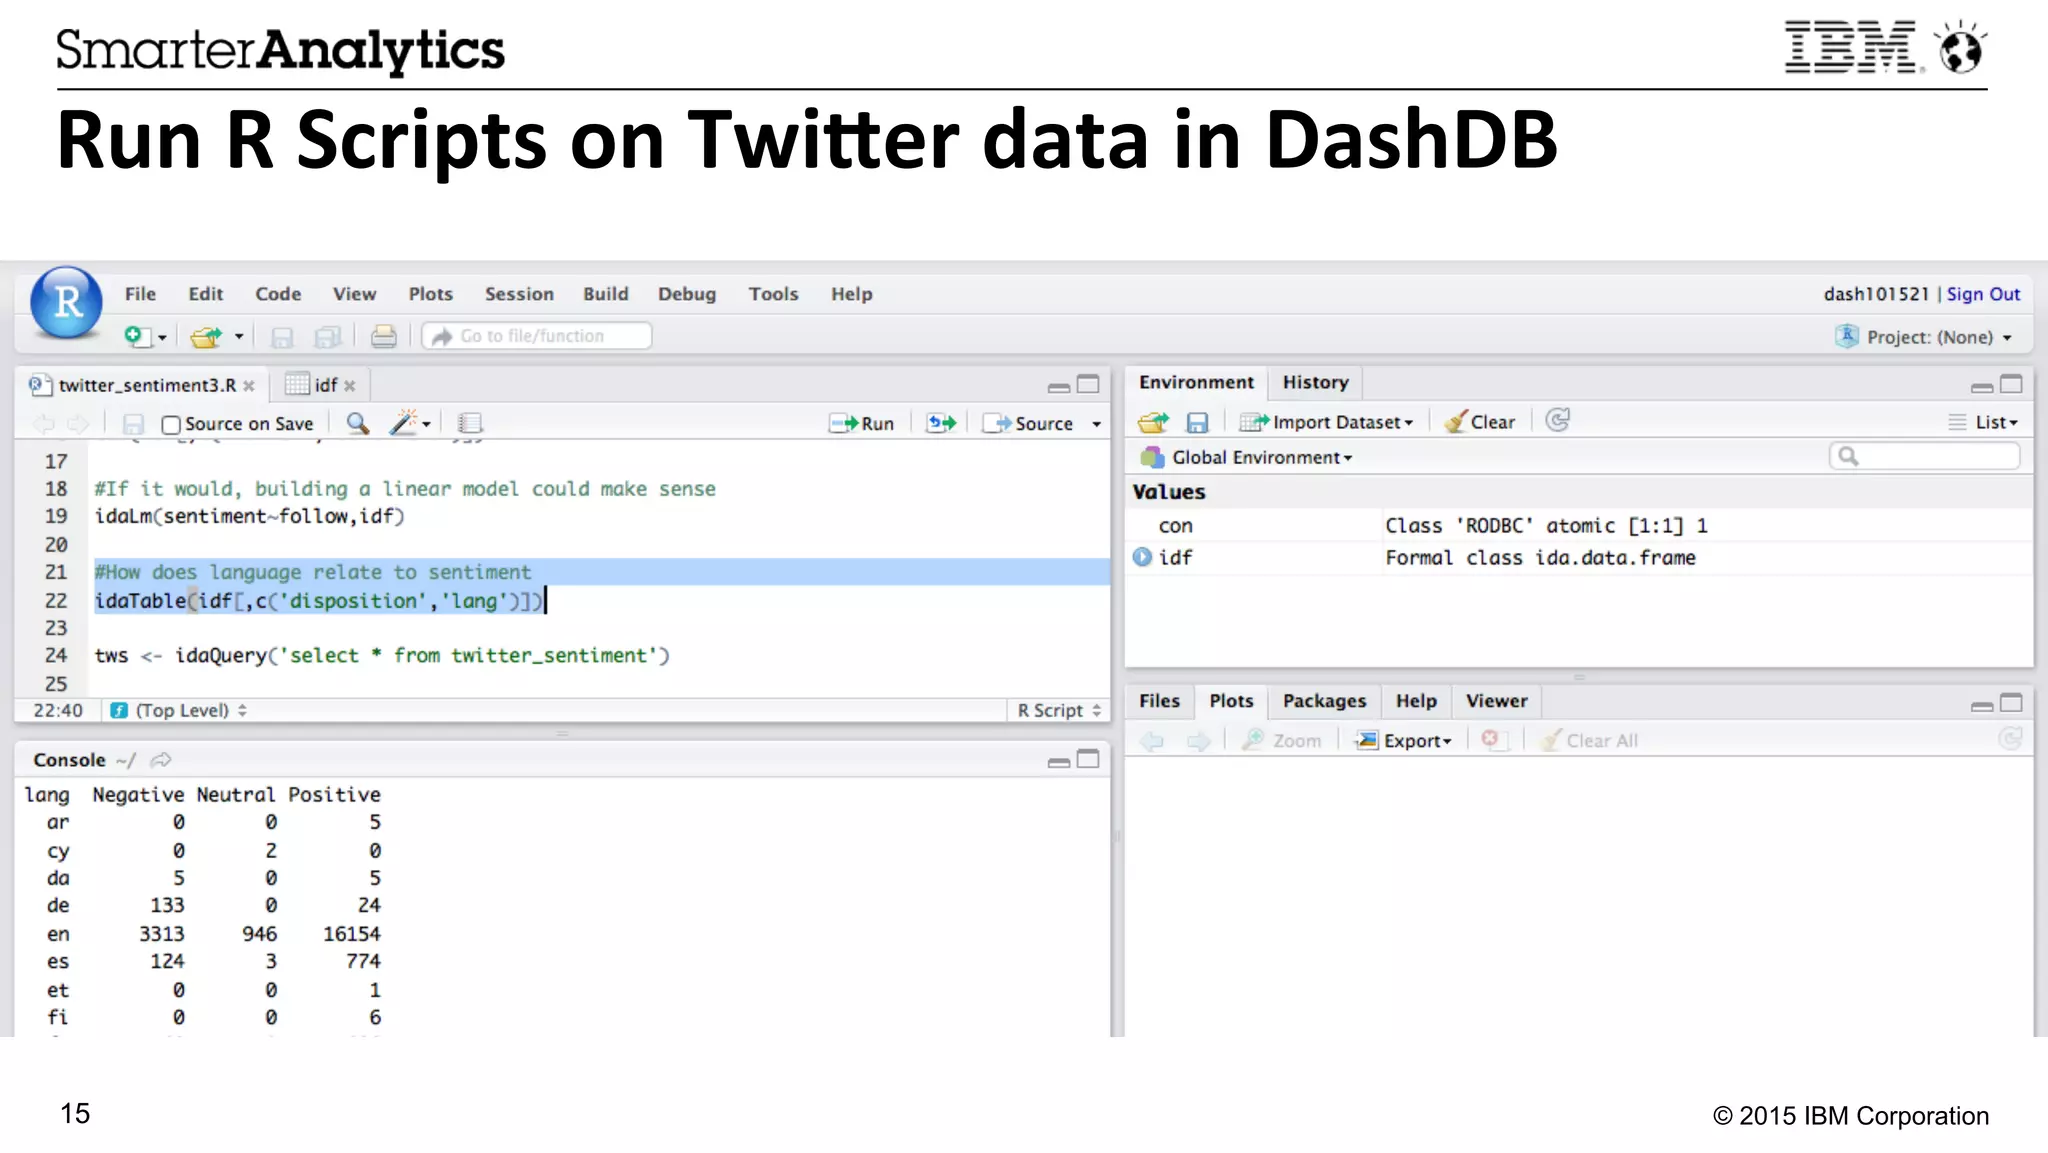Click the Save Workspace icon in Environment
Image resolution: width=2048 pixels, height=1153 pixels.
1197,422
